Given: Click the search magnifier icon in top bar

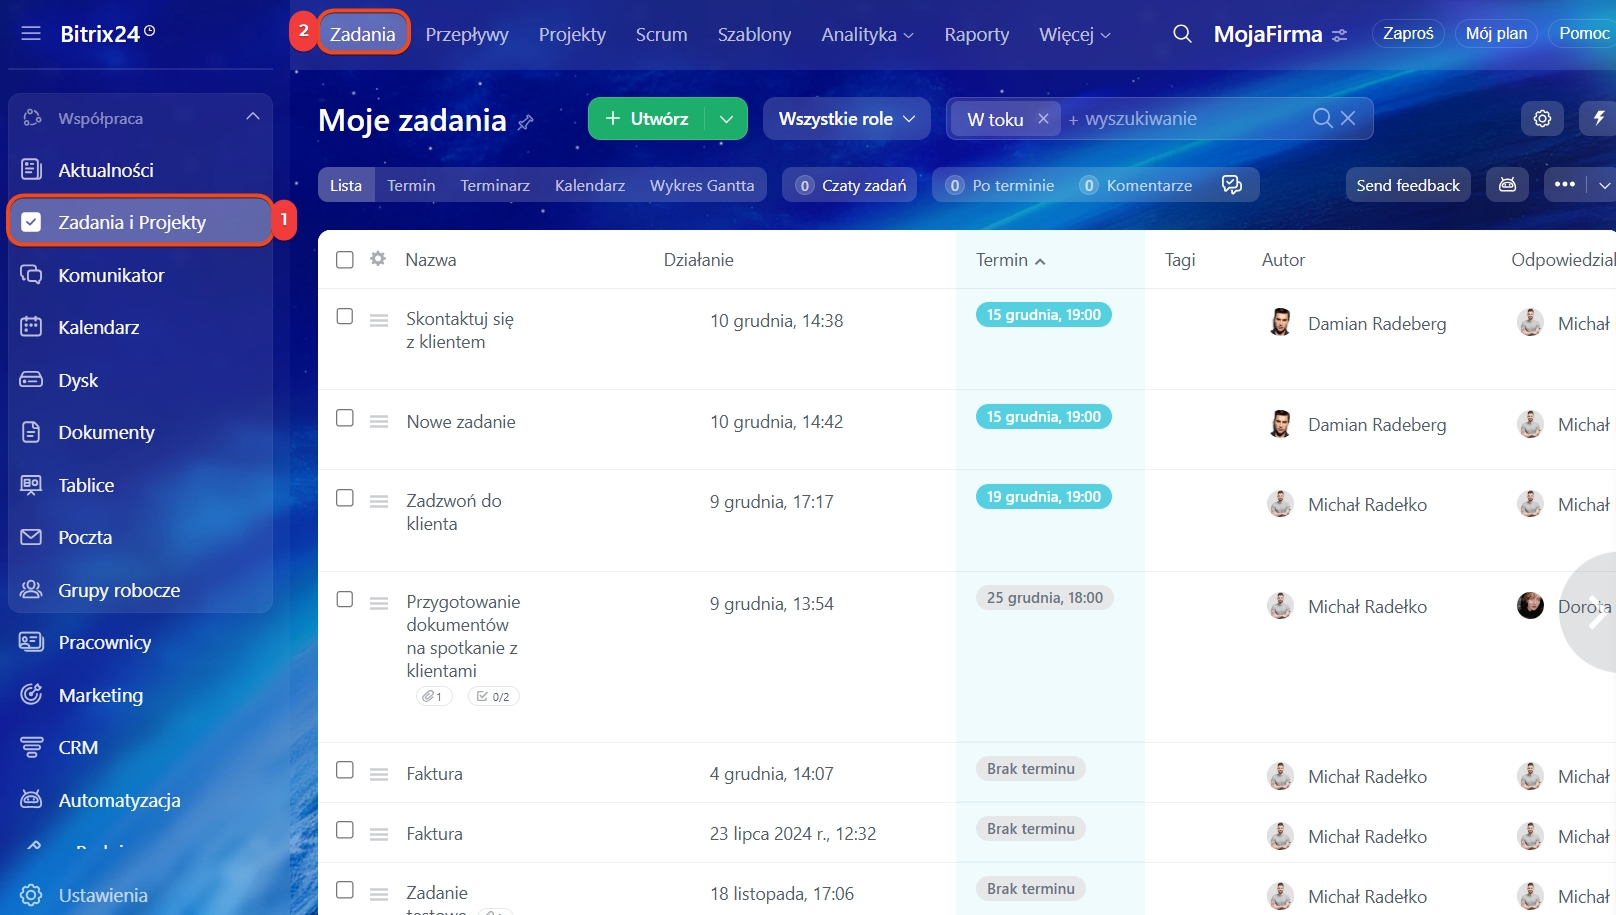Looking at the screenshot, I should [1181, 34].
